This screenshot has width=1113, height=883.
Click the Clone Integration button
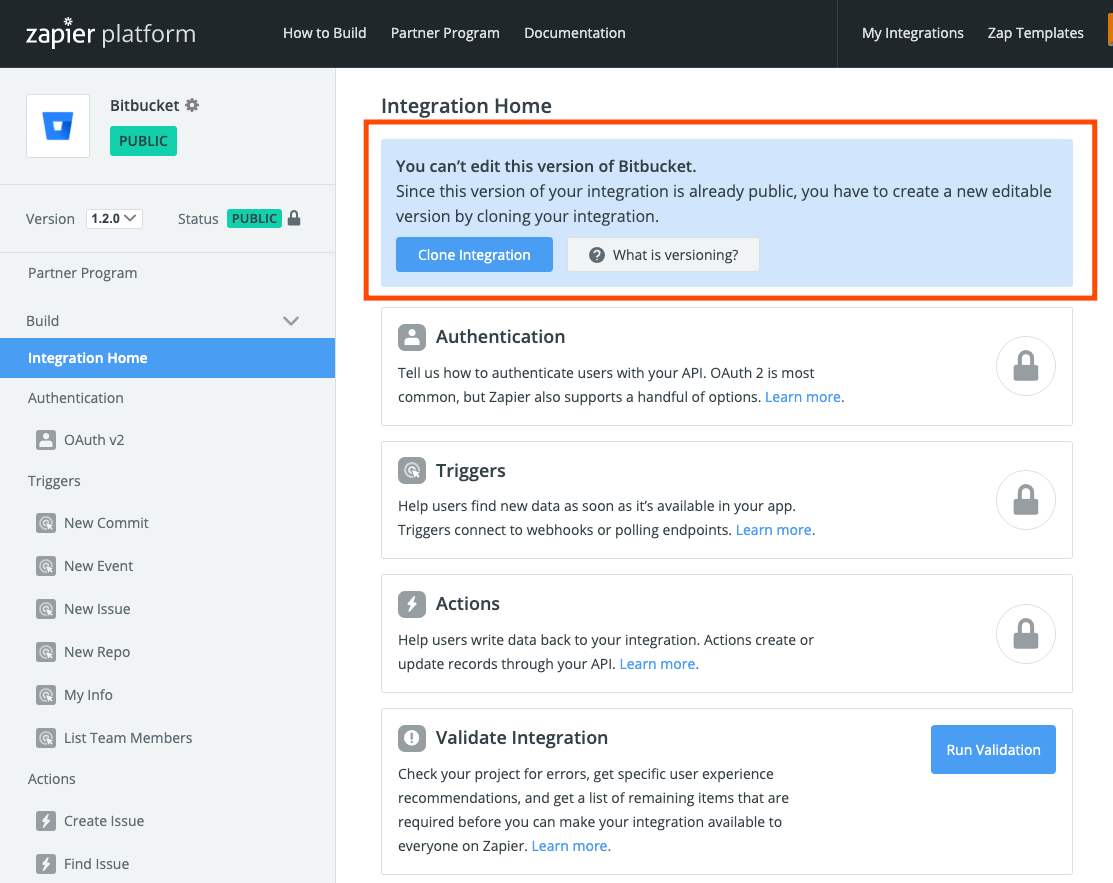474,255
